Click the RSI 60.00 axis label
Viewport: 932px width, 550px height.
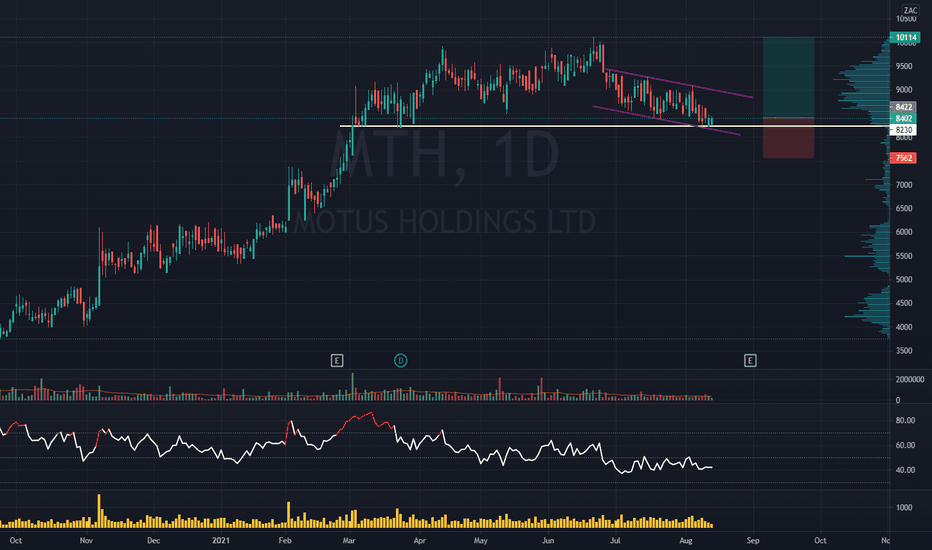[905, 445]
